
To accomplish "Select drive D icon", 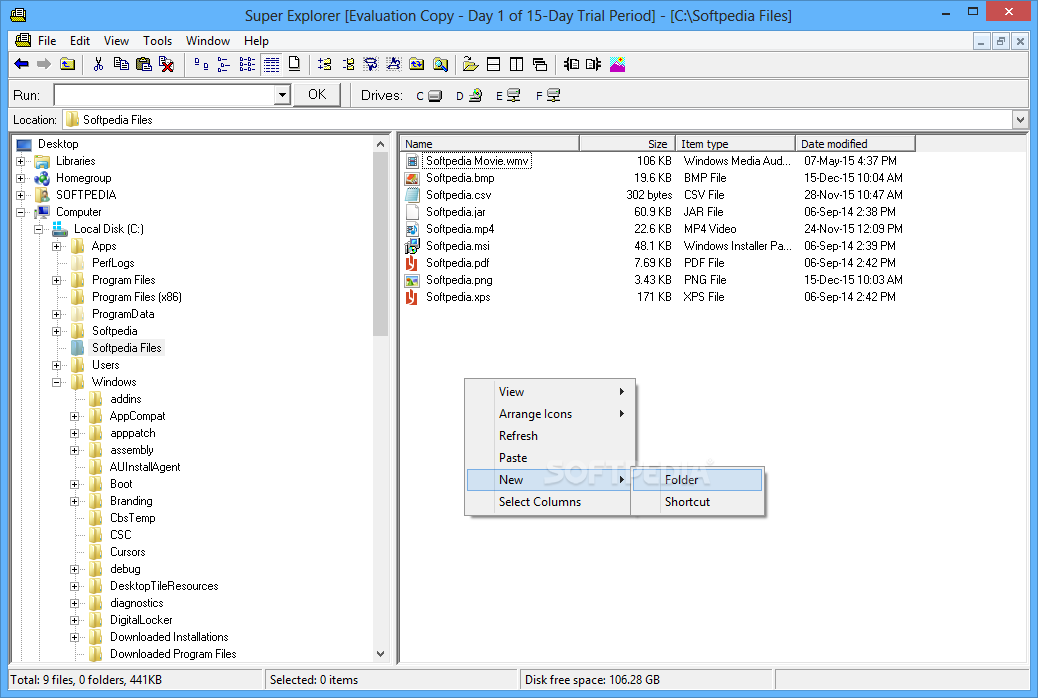I will click(x=469, y=96).
